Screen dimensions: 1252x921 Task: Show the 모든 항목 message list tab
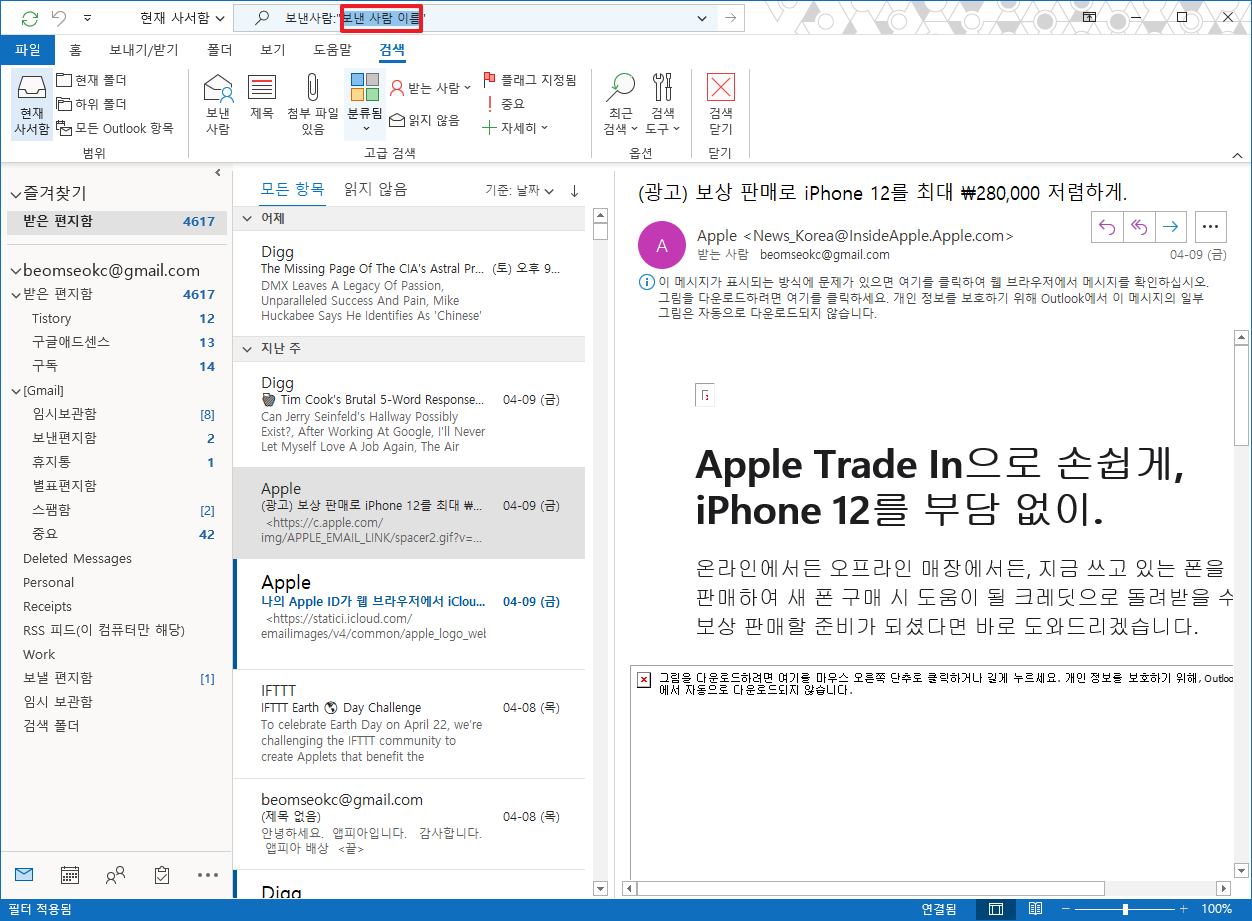292,189
